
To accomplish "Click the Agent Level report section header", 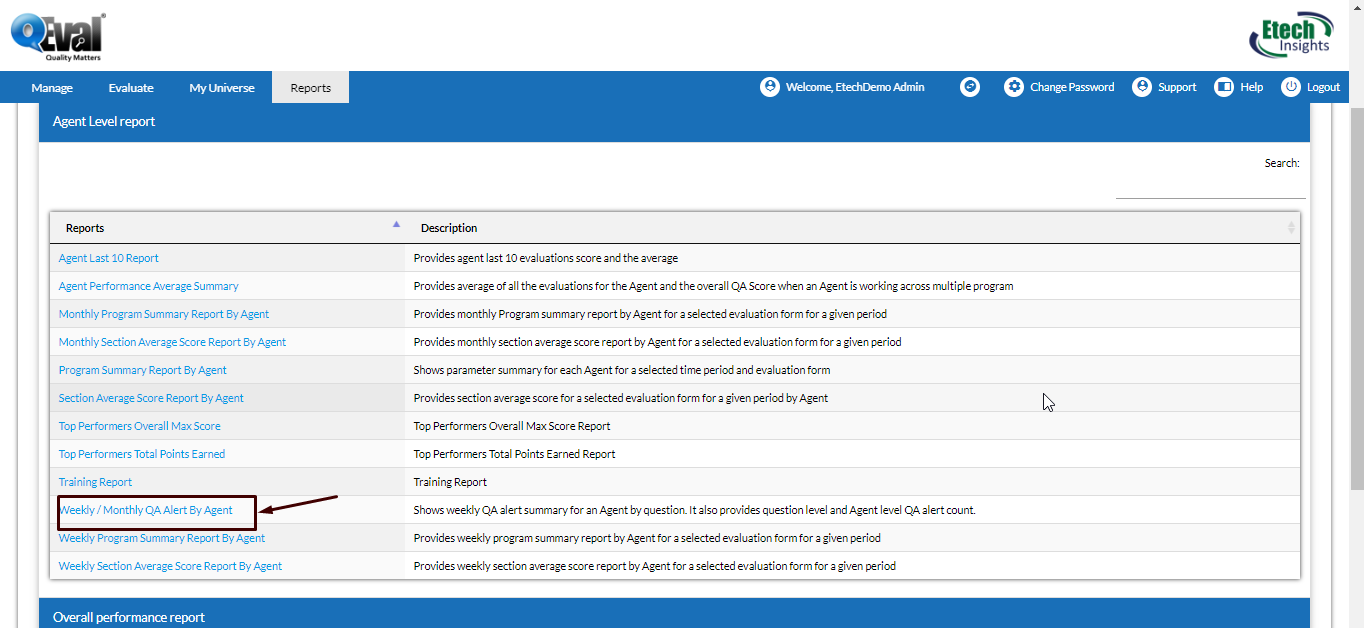I will pyautogui.click(x=673, y=121).
